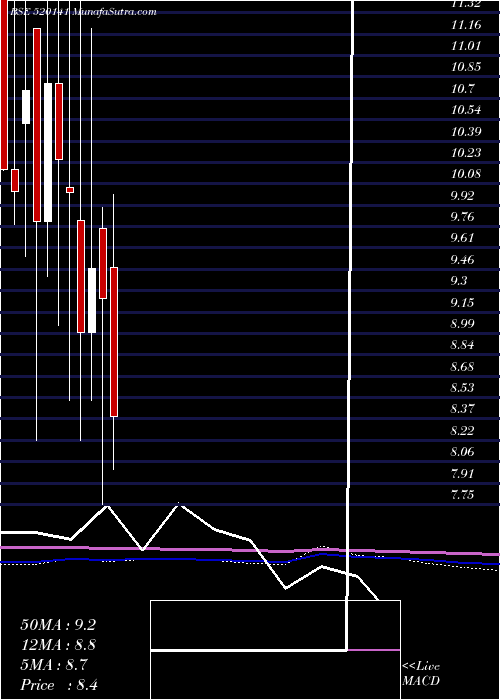Select the Price : 8.4 readout
This screenshot has width=500, height=700.
pyautogui.click(x=59, y=685)
